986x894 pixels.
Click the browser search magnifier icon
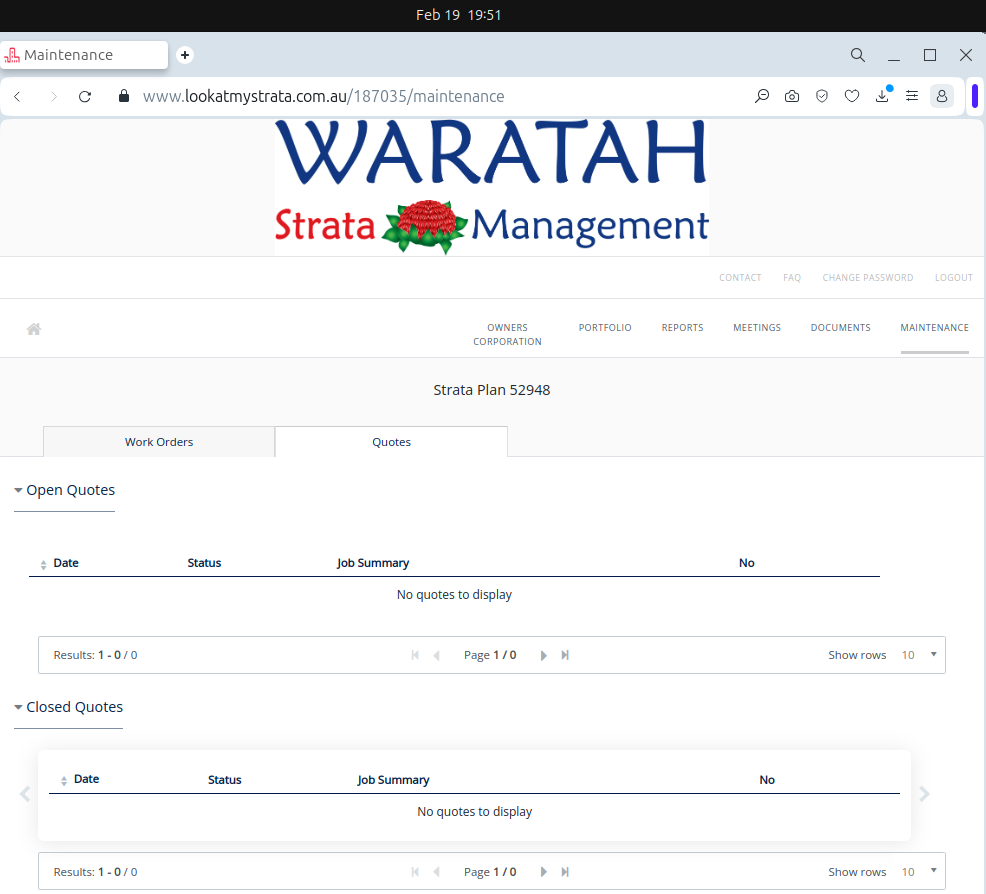858,55
